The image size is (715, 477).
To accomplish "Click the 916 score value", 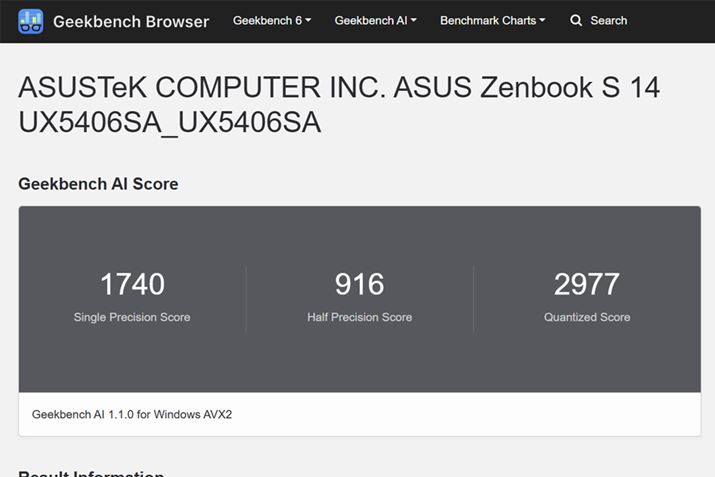I will point(359,285).
